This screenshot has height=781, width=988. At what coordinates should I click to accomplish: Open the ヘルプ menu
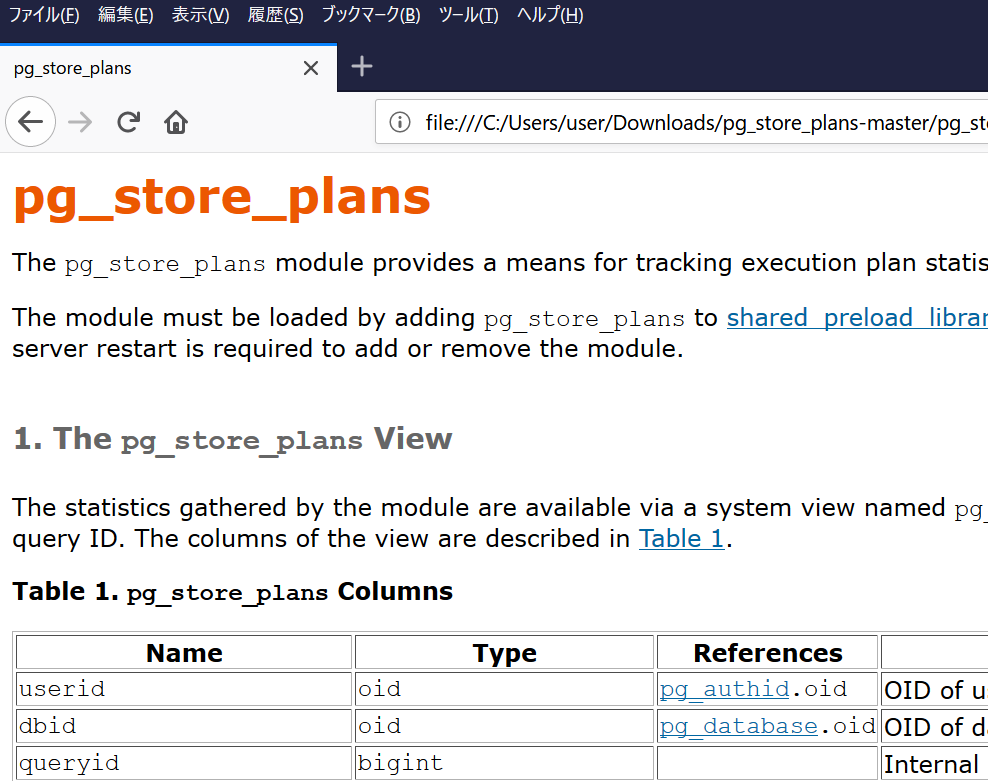click(x=549, y=15)
